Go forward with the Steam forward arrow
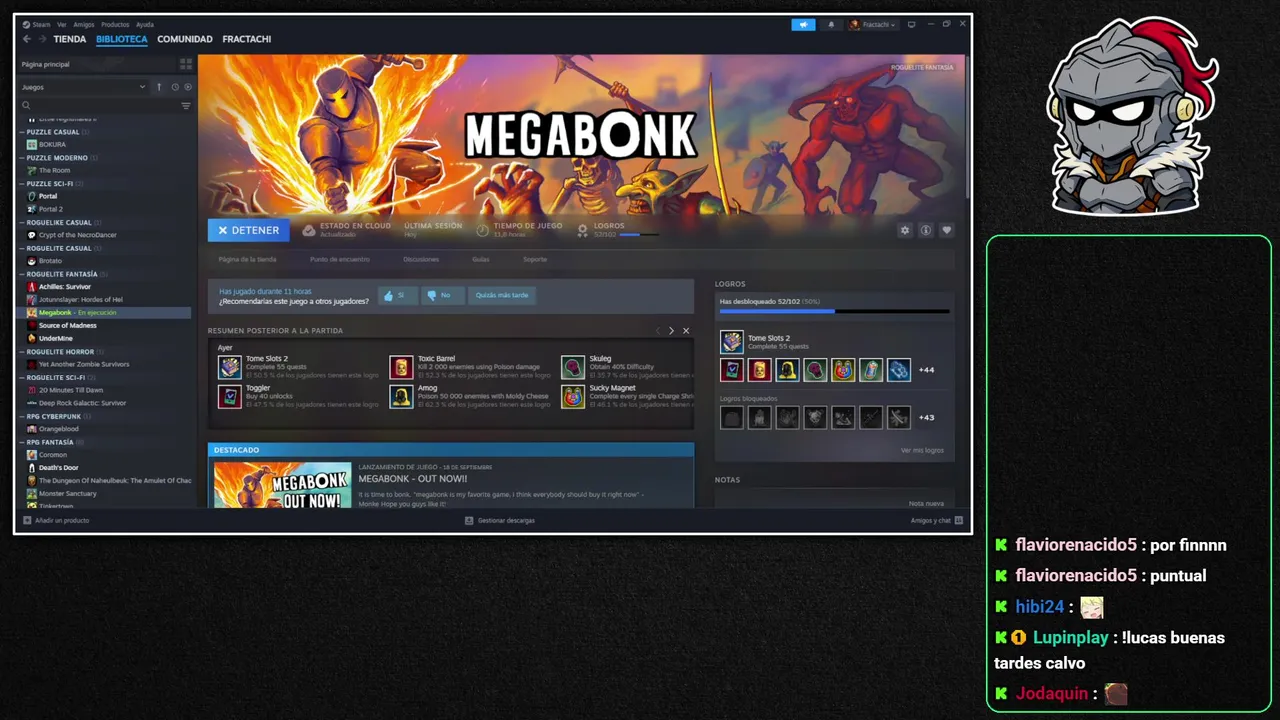 pyautogui.click(x=42, y=39)
